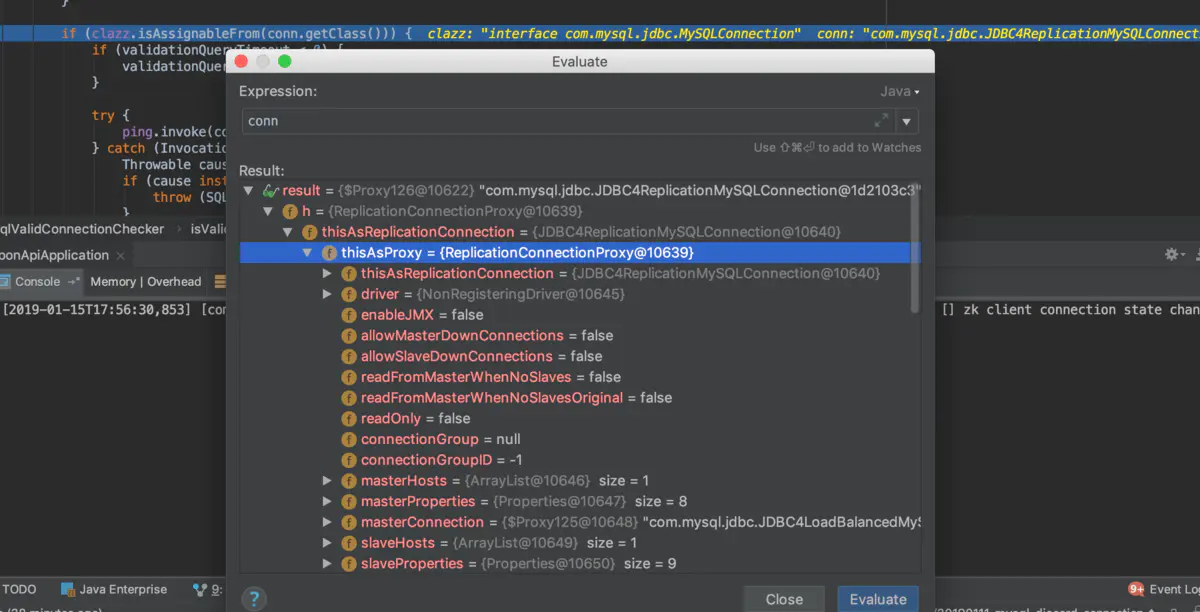The image size is (1200, 612).
Task: Collapse the thisAsProxy node
Action: tap(309, 253)
